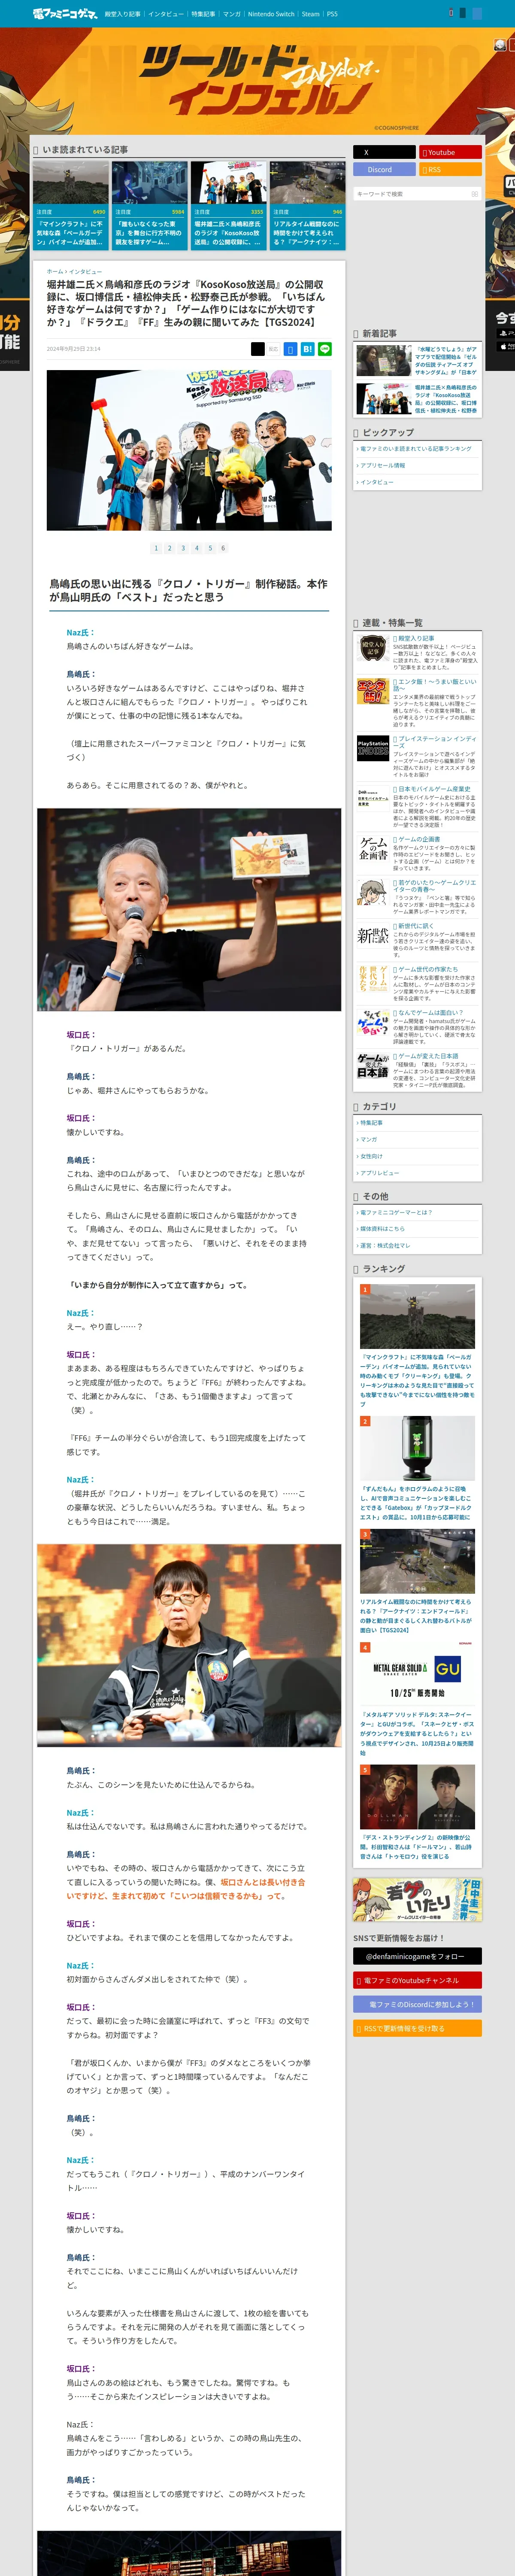Open the Steam header menu item
Image resolution: width=515 pixels, height=2576 pixels.
click(x=311, y=14)
